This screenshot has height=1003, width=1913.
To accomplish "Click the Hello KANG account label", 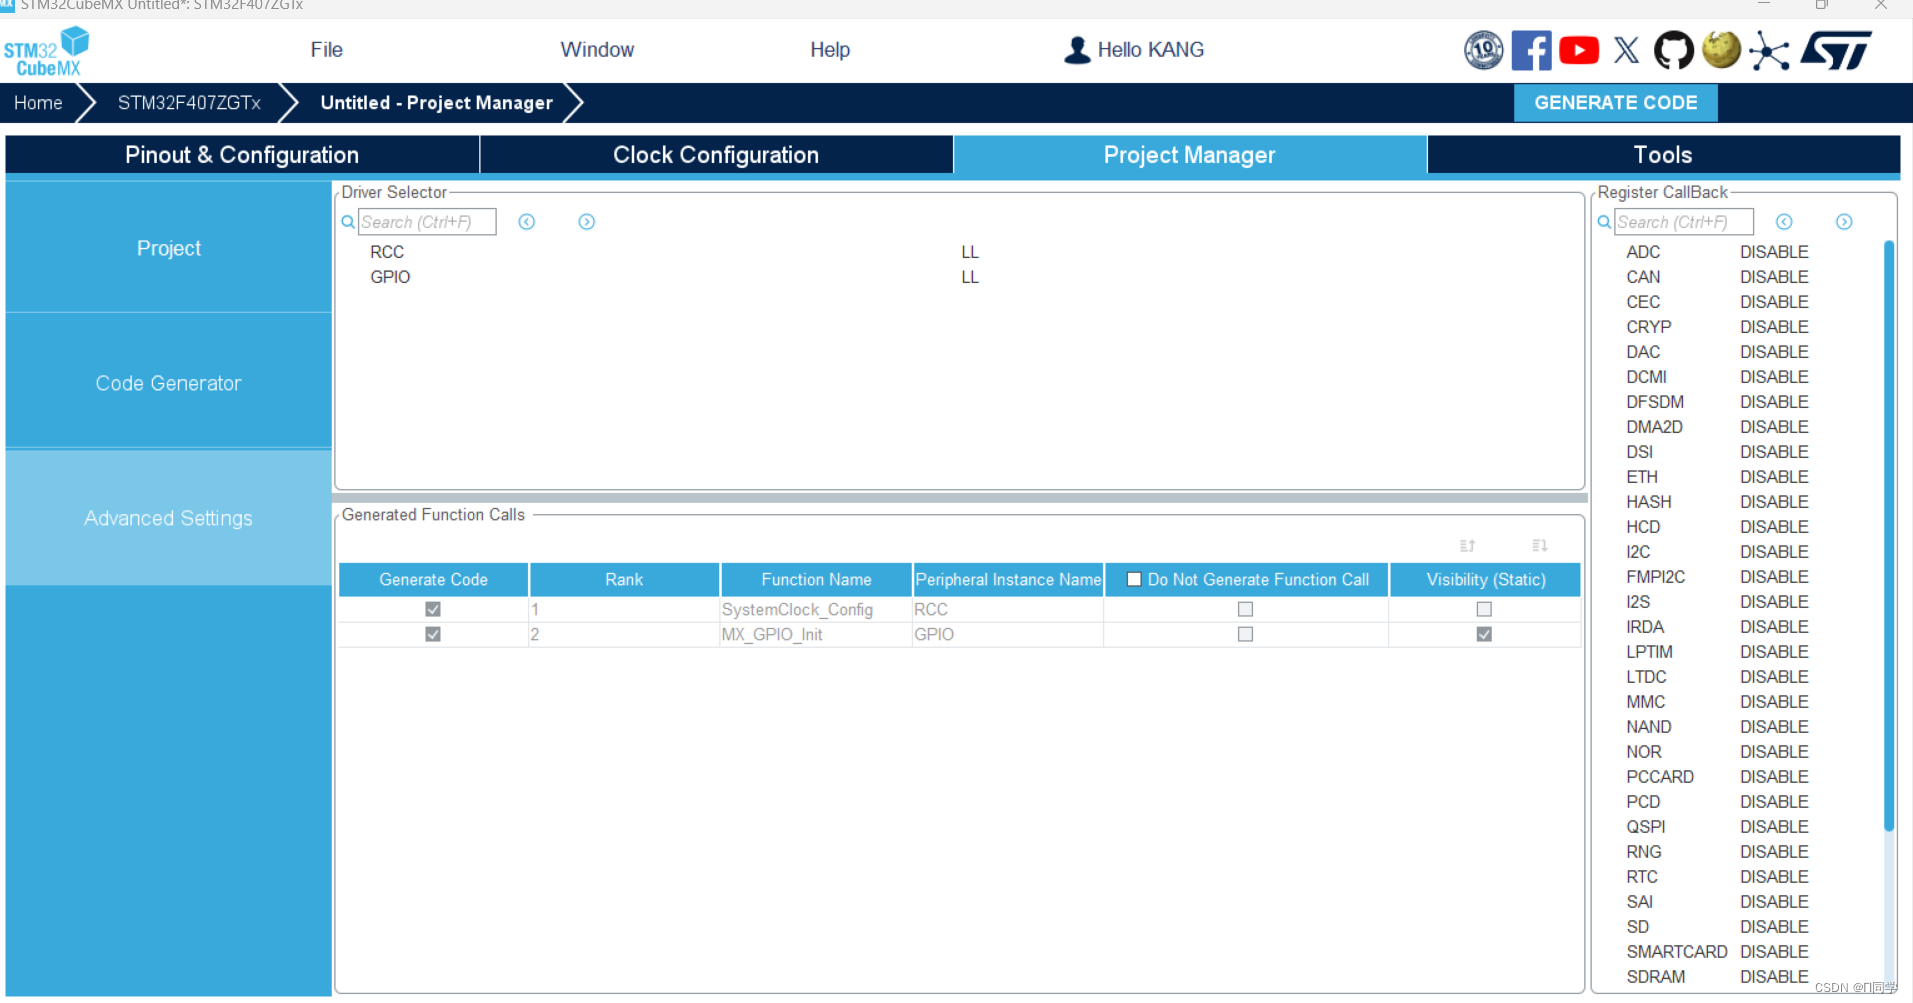I will [1151, 50].
